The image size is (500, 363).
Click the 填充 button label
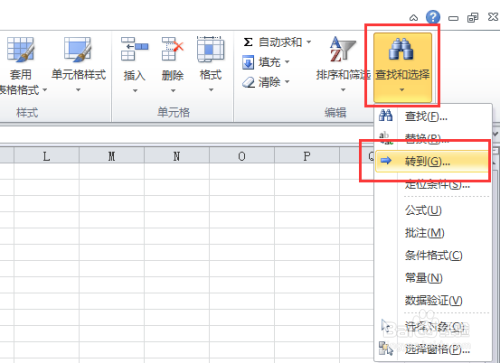click(x=269, y=62)
